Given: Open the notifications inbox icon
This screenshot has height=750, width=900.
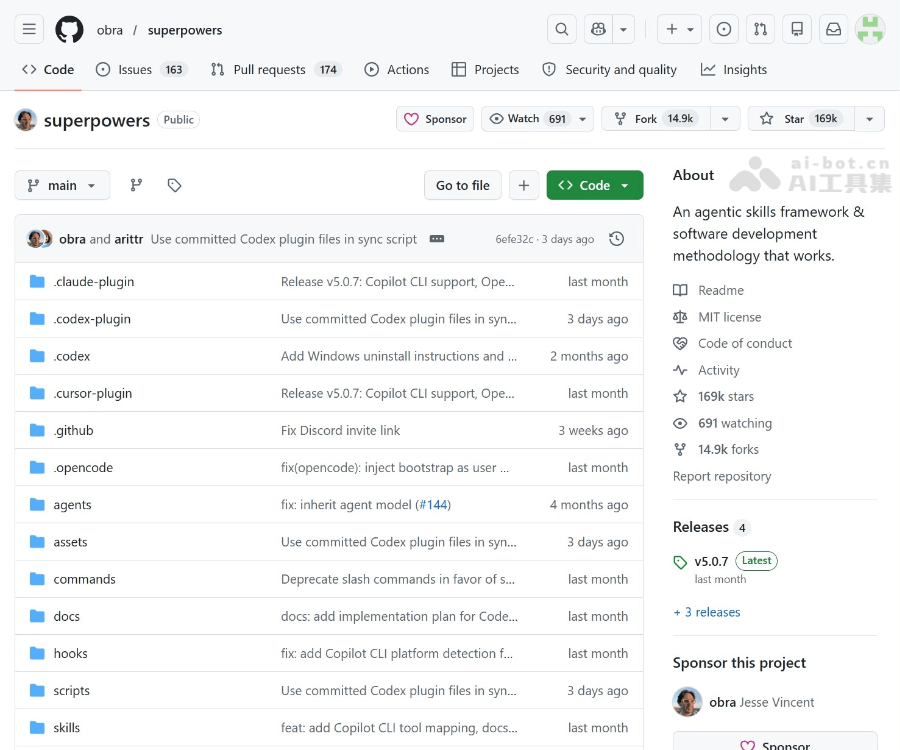Looking at the screenshot, I should click(833, 29).
